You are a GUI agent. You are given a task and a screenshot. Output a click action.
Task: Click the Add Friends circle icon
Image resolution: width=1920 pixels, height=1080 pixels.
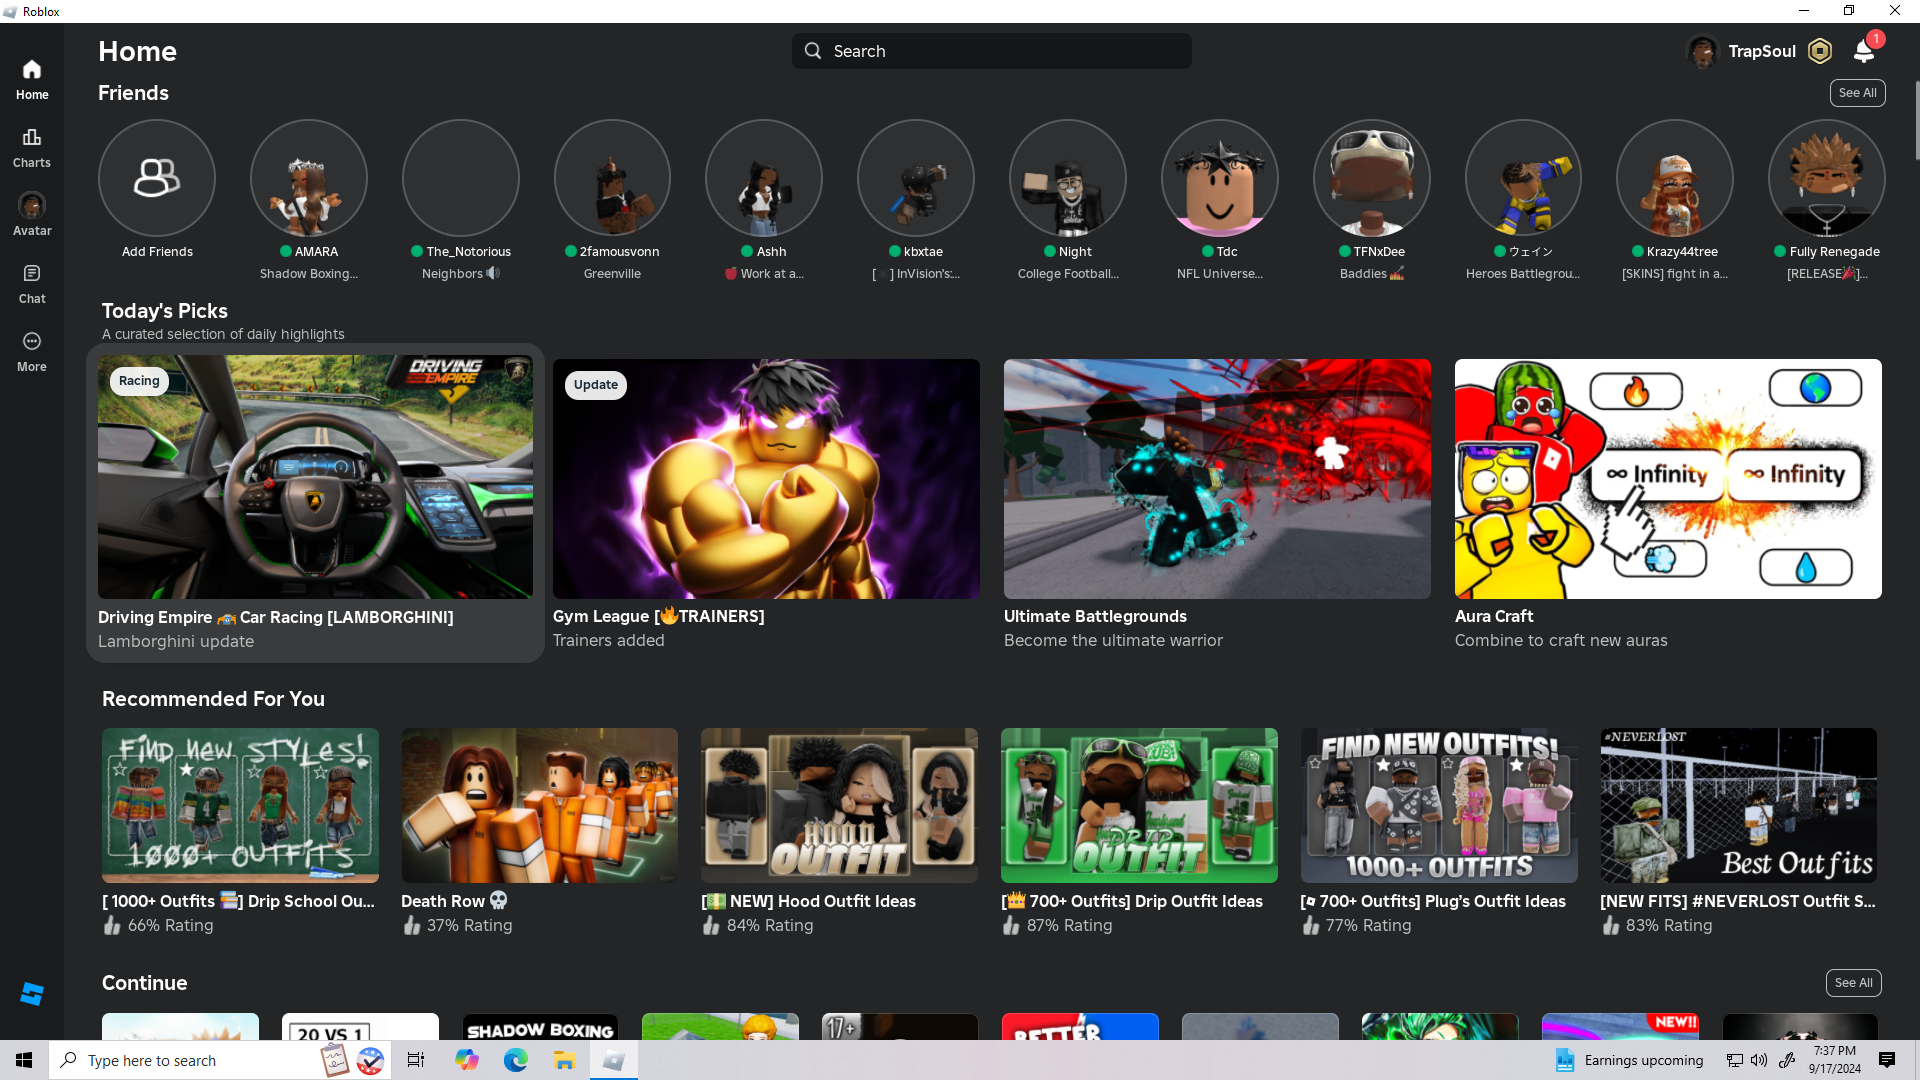click(157, 178)
